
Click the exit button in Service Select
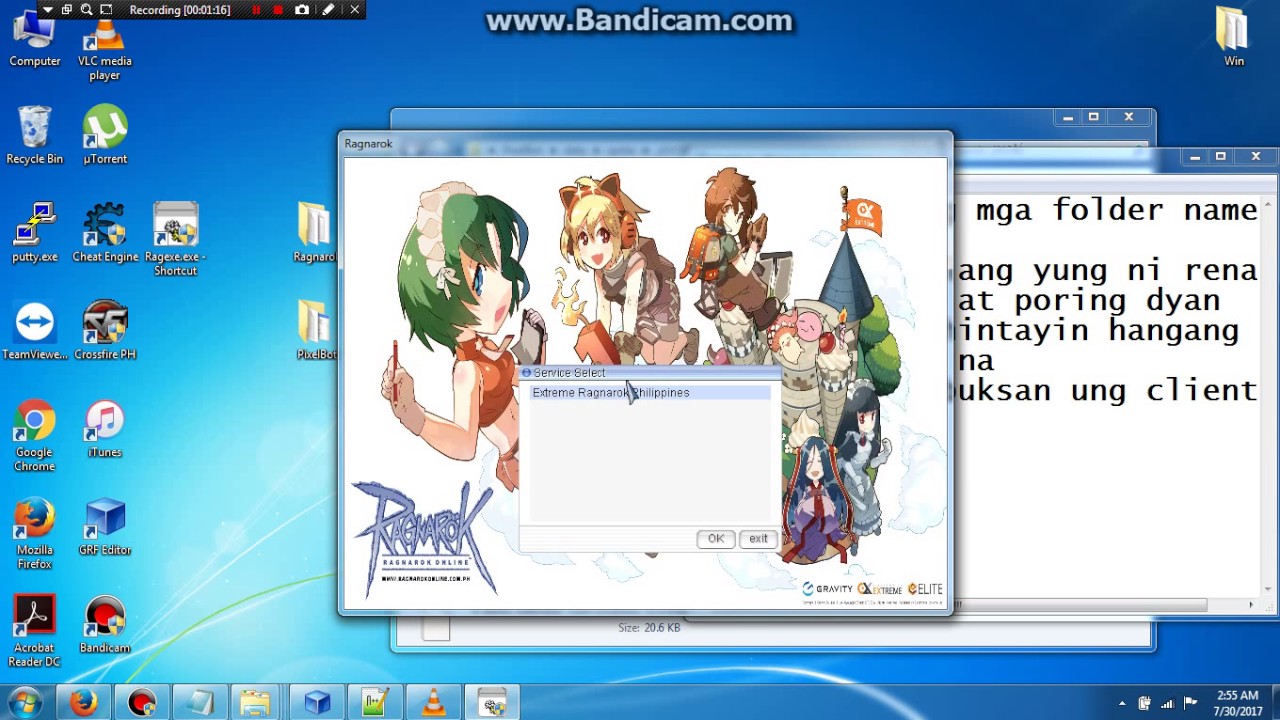(758, 539)
